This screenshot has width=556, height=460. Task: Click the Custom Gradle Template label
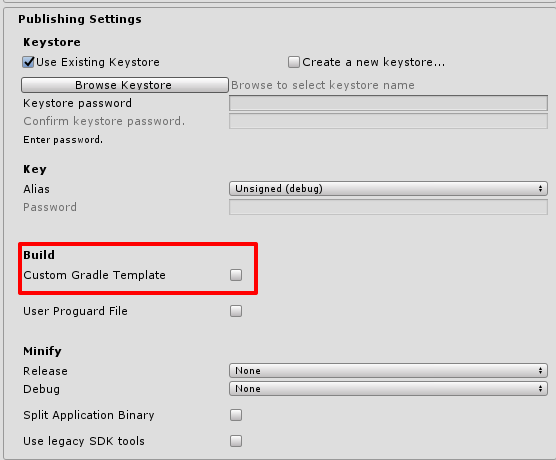94,275
